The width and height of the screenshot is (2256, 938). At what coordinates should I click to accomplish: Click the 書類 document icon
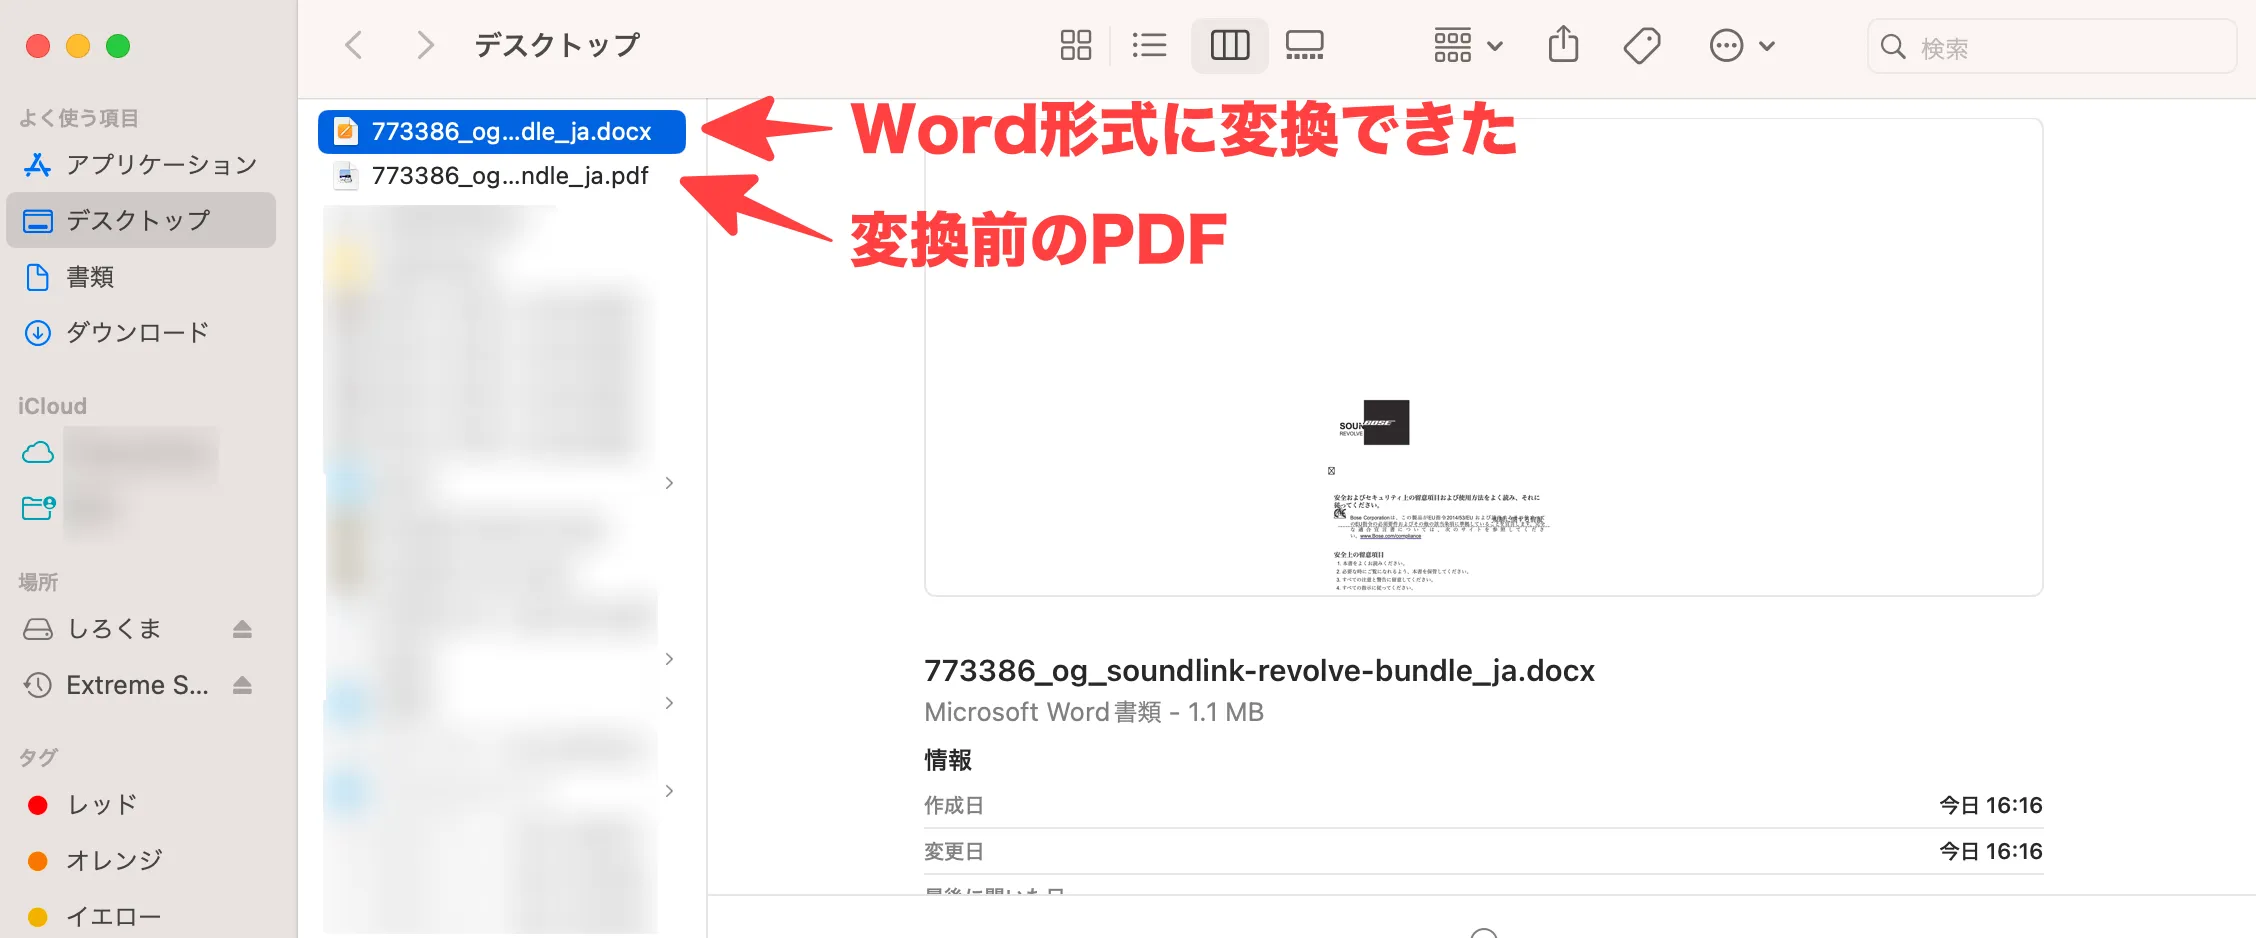point(37,277)
